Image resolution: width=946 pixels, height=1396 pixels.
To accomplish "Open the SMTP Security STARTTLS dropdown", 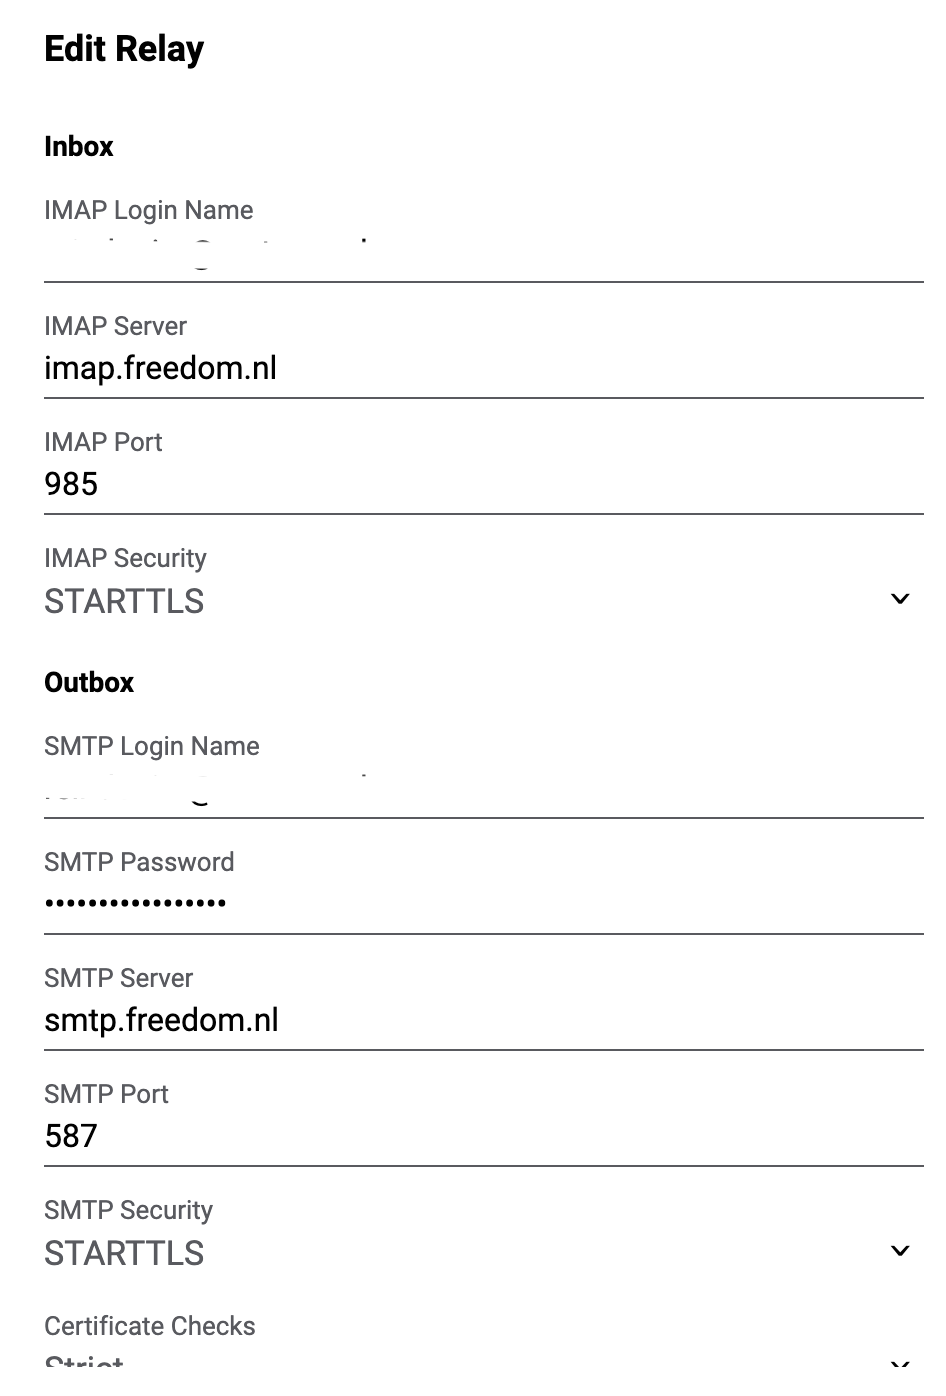I will tap(470, 1253).
